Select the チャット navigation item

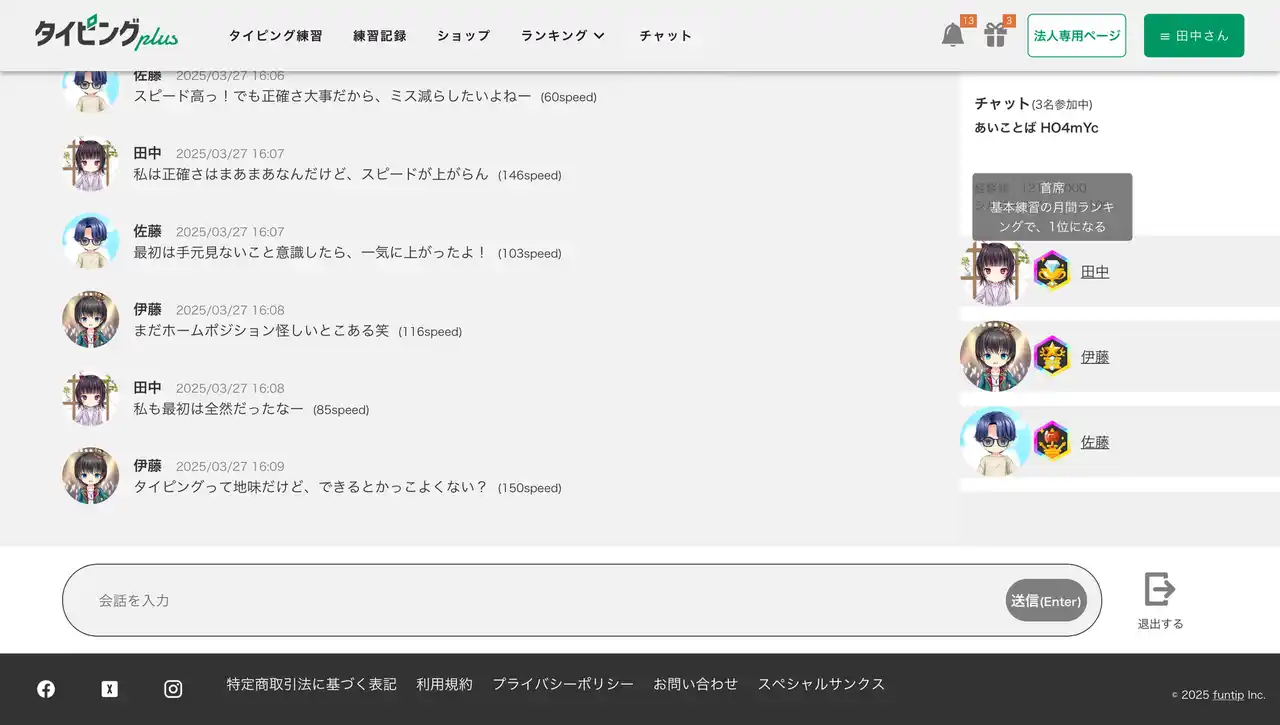click(665, 35)
